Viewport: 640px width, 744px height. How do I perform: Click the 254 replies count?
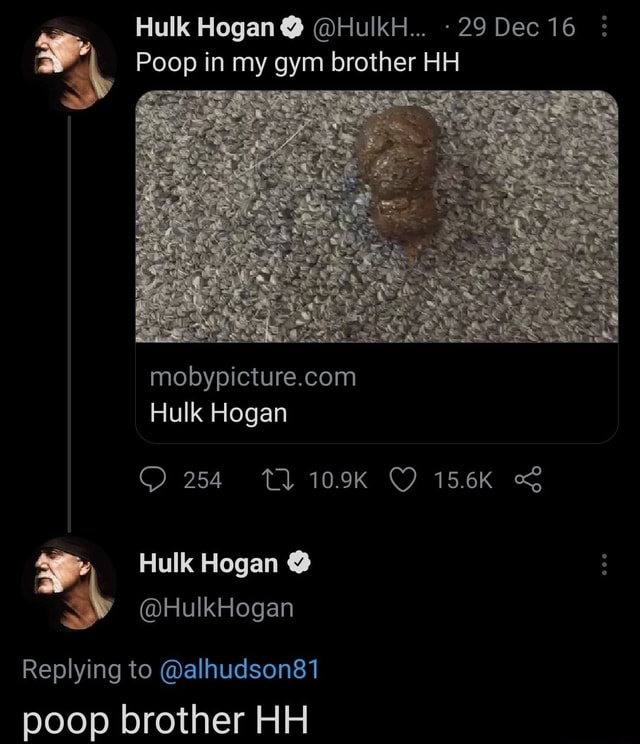pos(203,480)
